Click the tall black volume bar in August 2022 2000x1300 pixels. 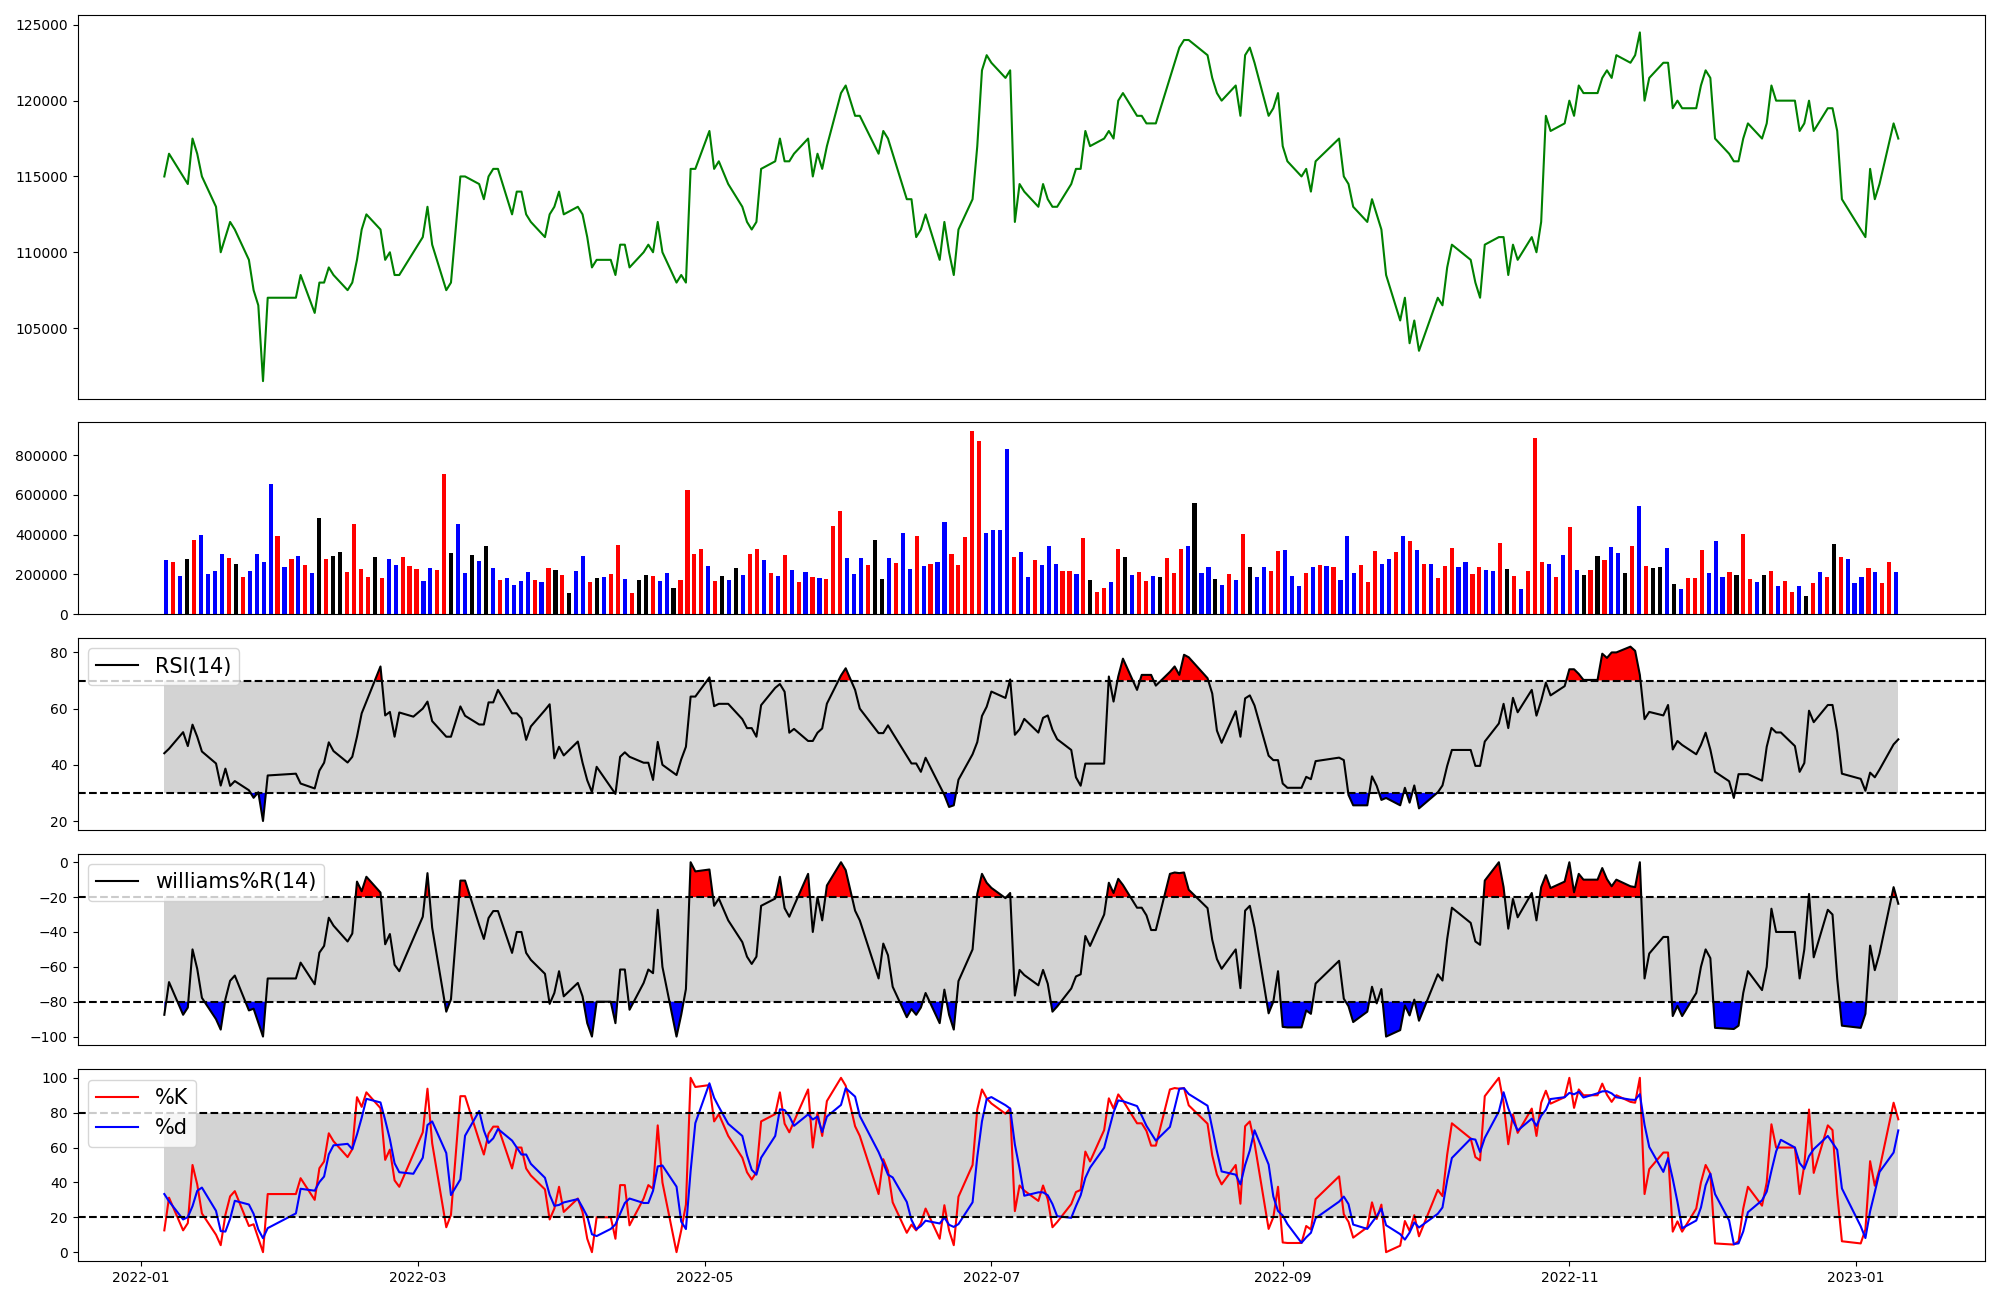tap(1194, 558)
